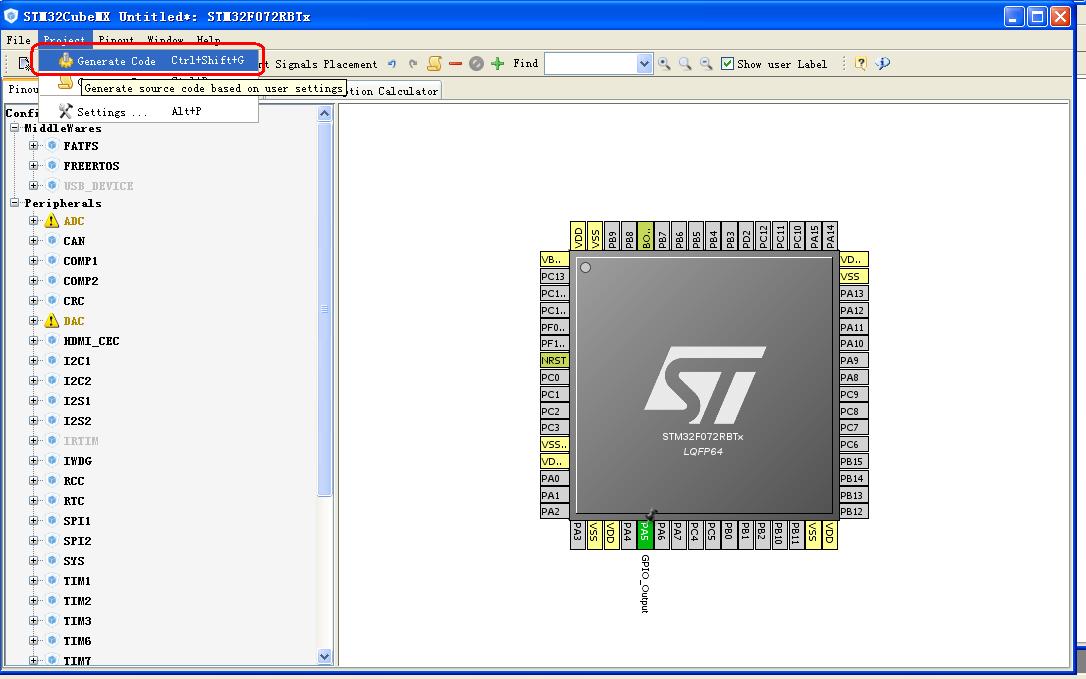
Task: Click the FREERTOS middleware icon
Action: 52,166
